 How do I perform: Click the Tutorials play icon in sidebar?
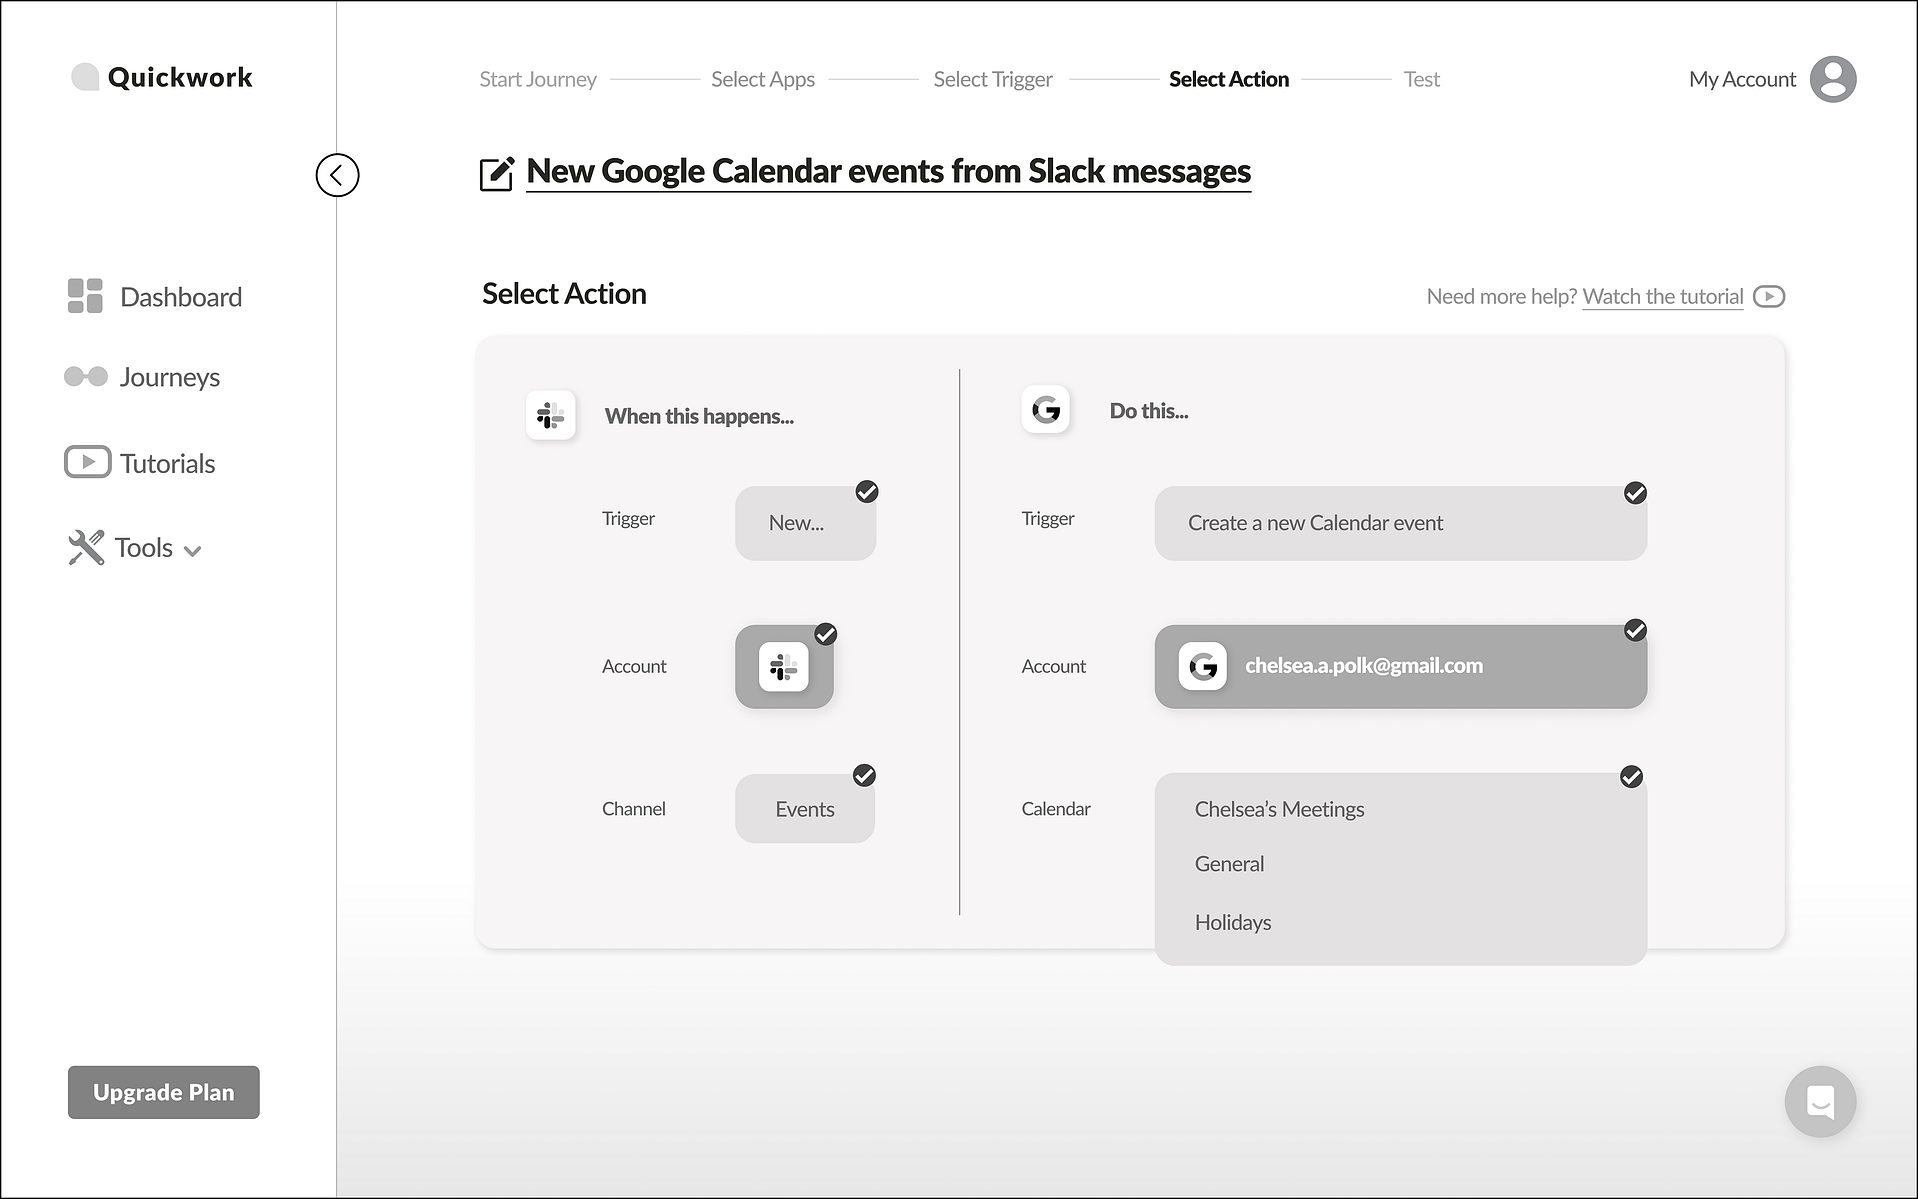[88, 462]
